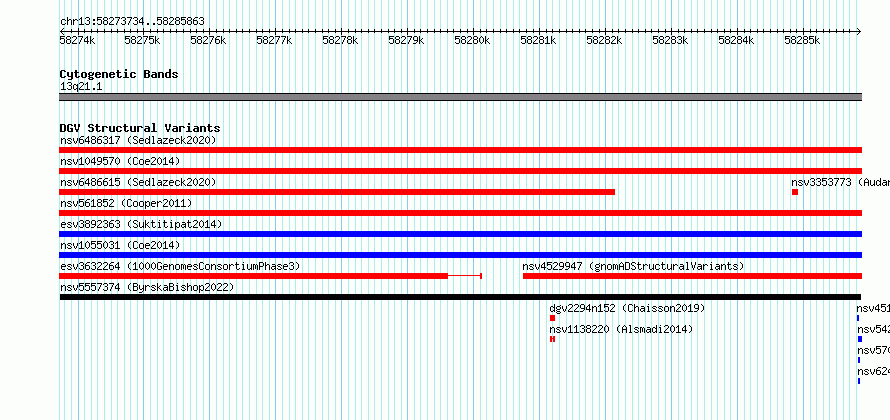Click the red bar under nsv6486317
Screen dimensions: 890x420
coord(460,150)
